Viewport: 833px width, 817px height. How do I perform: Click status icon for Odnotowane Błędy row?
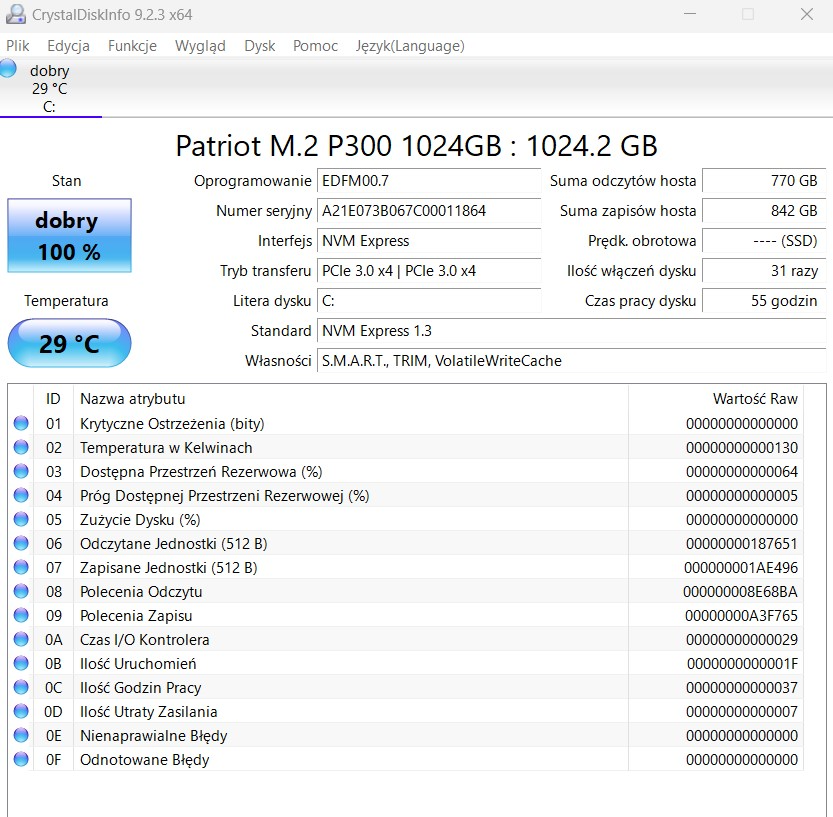tap(21, 760)
